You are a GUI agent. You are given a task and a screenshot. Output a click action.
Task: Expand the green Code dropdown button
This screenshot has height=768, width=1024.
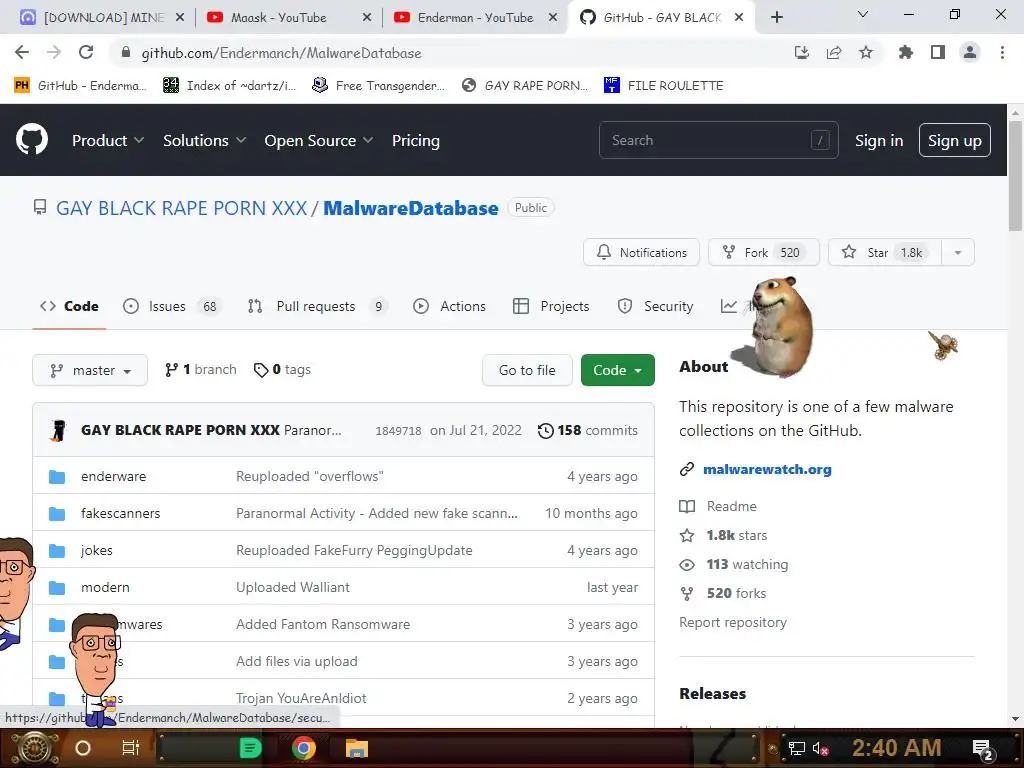(x=618, y=370)
